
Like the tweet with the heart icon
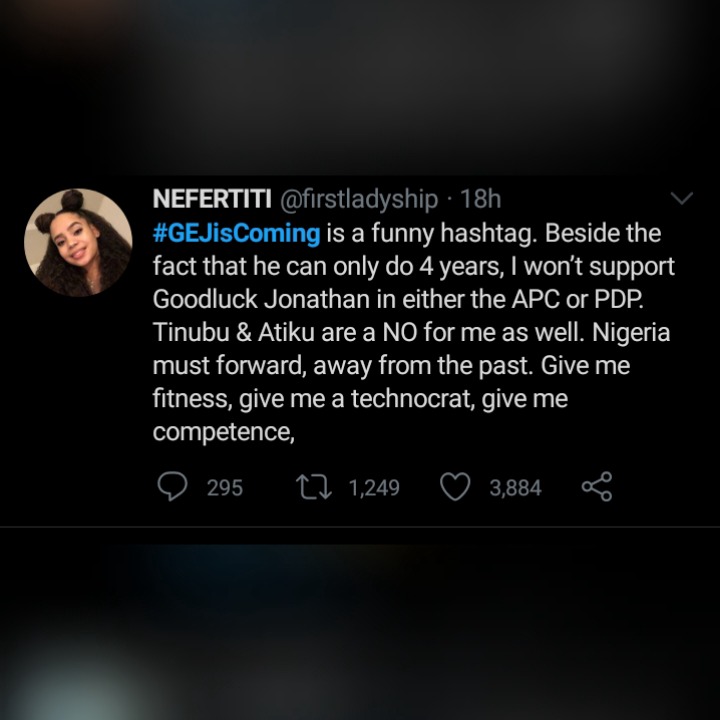click(x=456, y=487)
